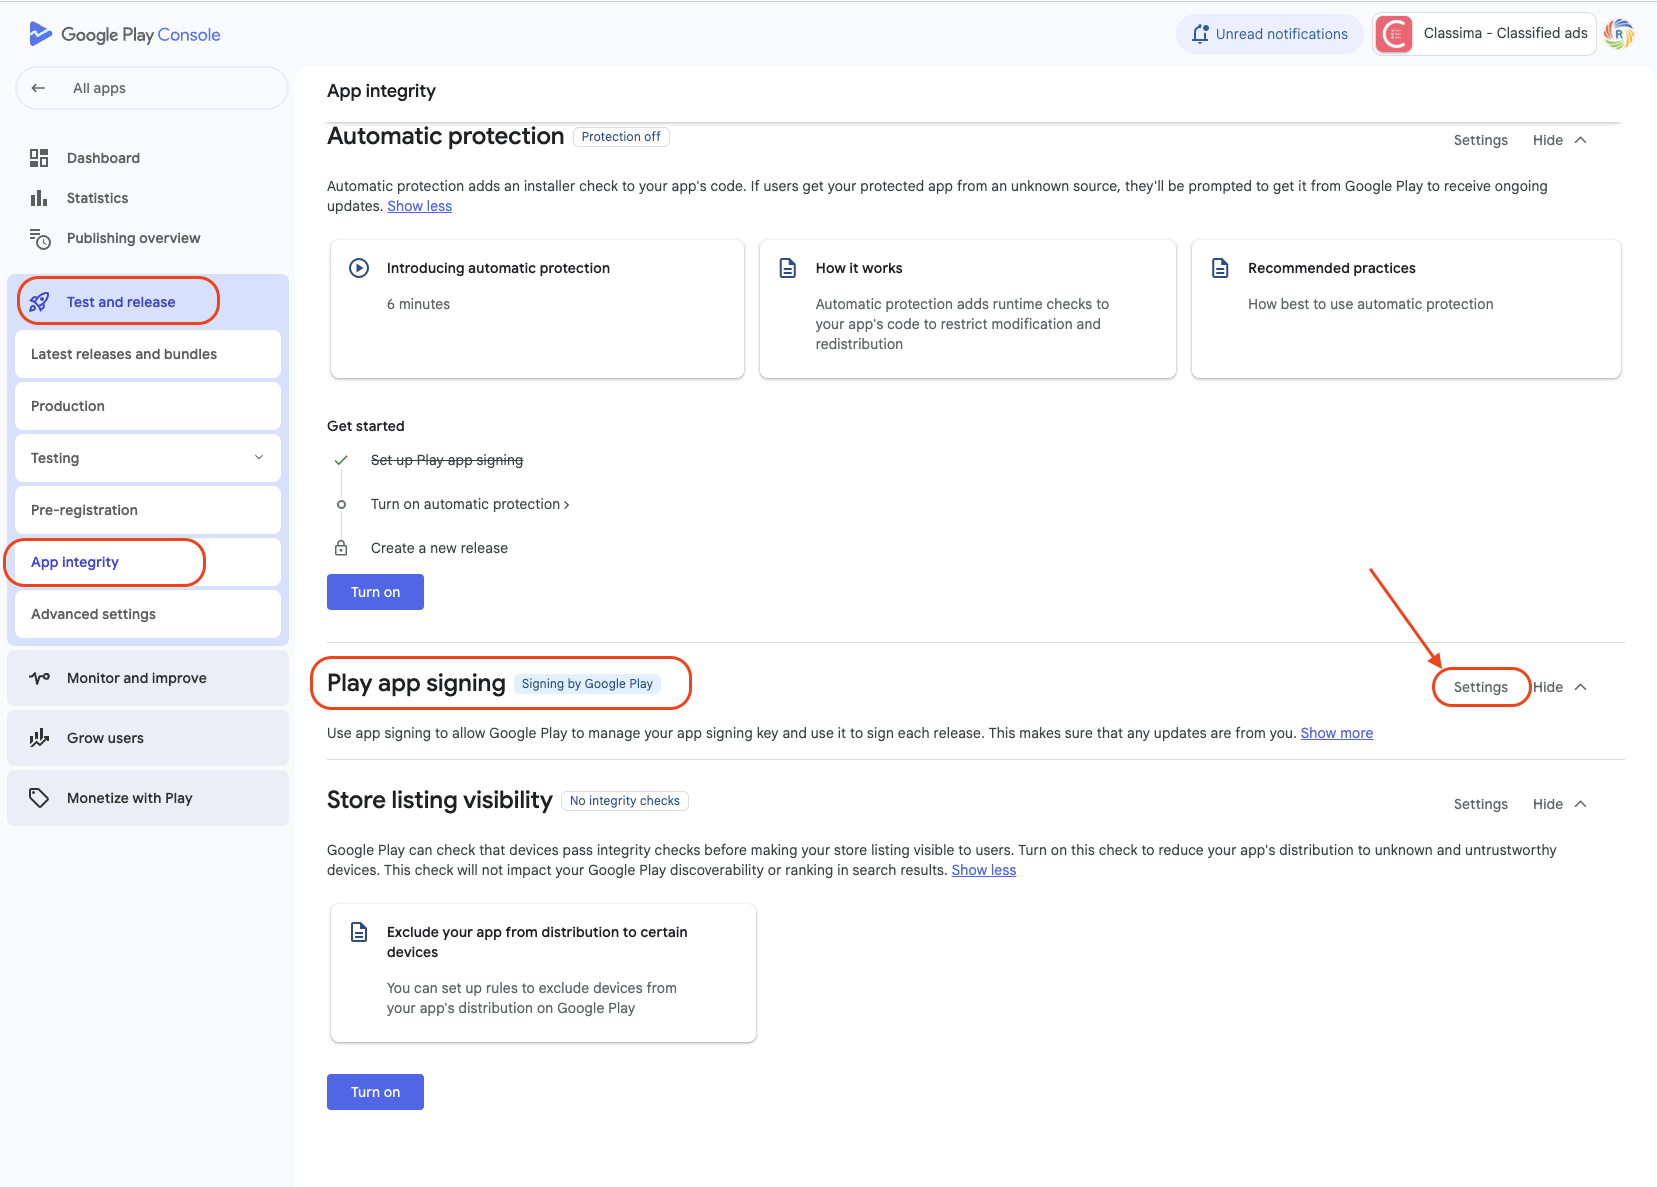Image resolution: width=1657 pixels, height=1187 pixels.
Task: Click Show more link in Play app signing
Action: [x=1336, y=733]
